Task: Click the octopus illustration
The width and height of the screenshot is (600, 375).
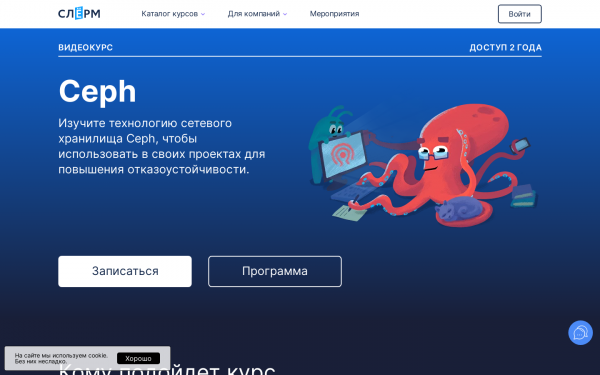Action: pyautogui.click(x=423, y=165)
